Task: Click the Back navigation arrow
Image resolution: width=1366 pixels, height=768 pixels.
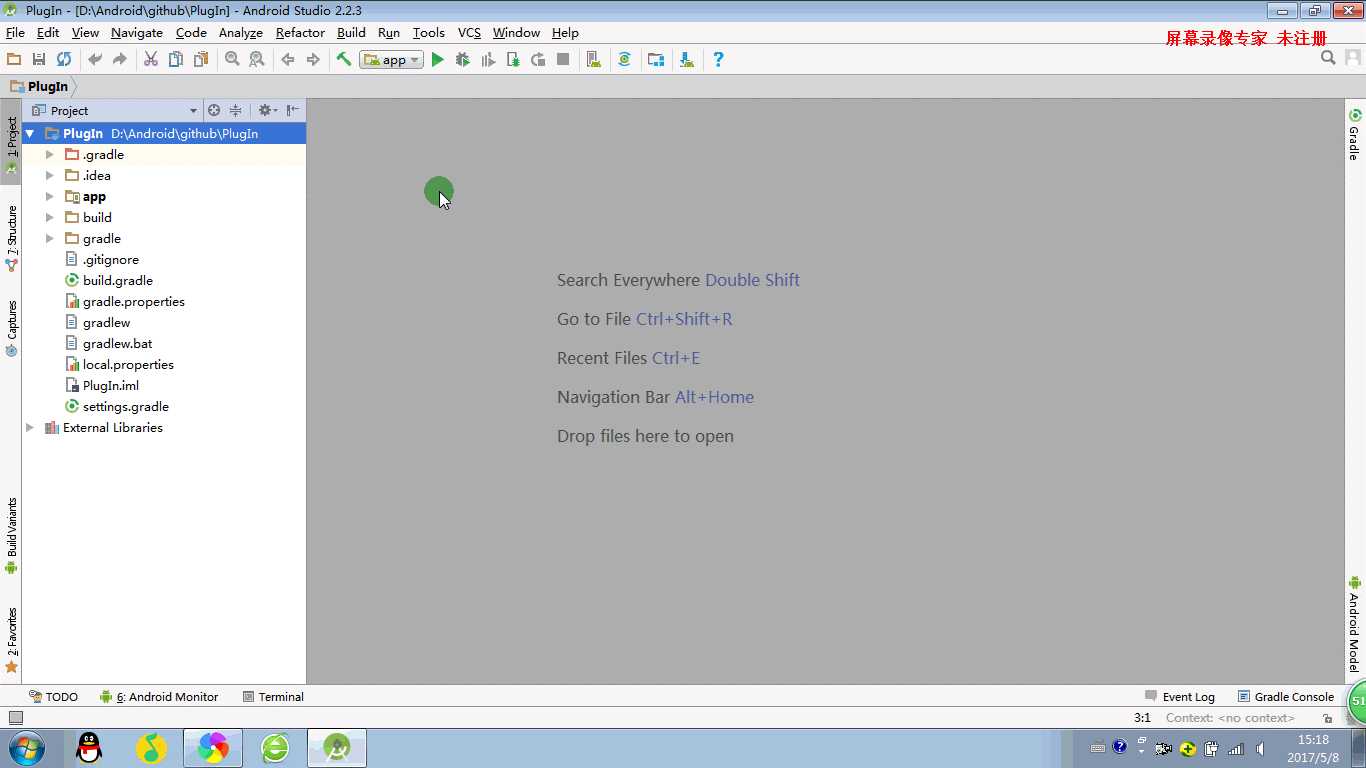Action: click(x=288, y=59)
